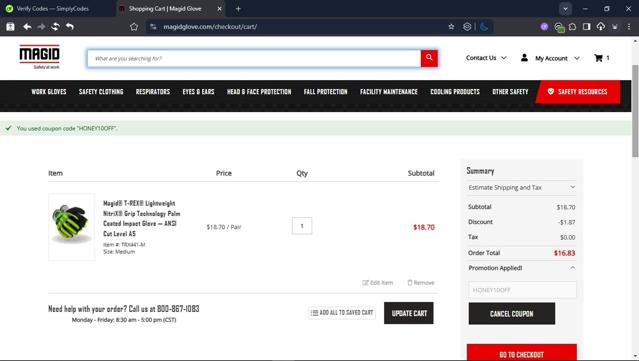Click the purple extension icon
Image resolution: width=639 pixels, height=361 pixels.
pos(544,26)
